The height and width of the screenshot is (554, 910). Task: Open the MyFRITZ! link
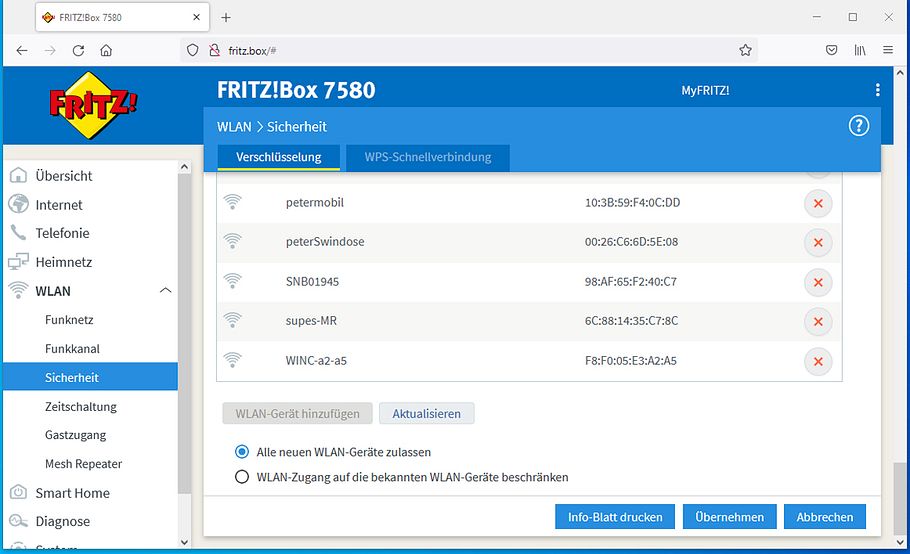click(x=705, y=91)
